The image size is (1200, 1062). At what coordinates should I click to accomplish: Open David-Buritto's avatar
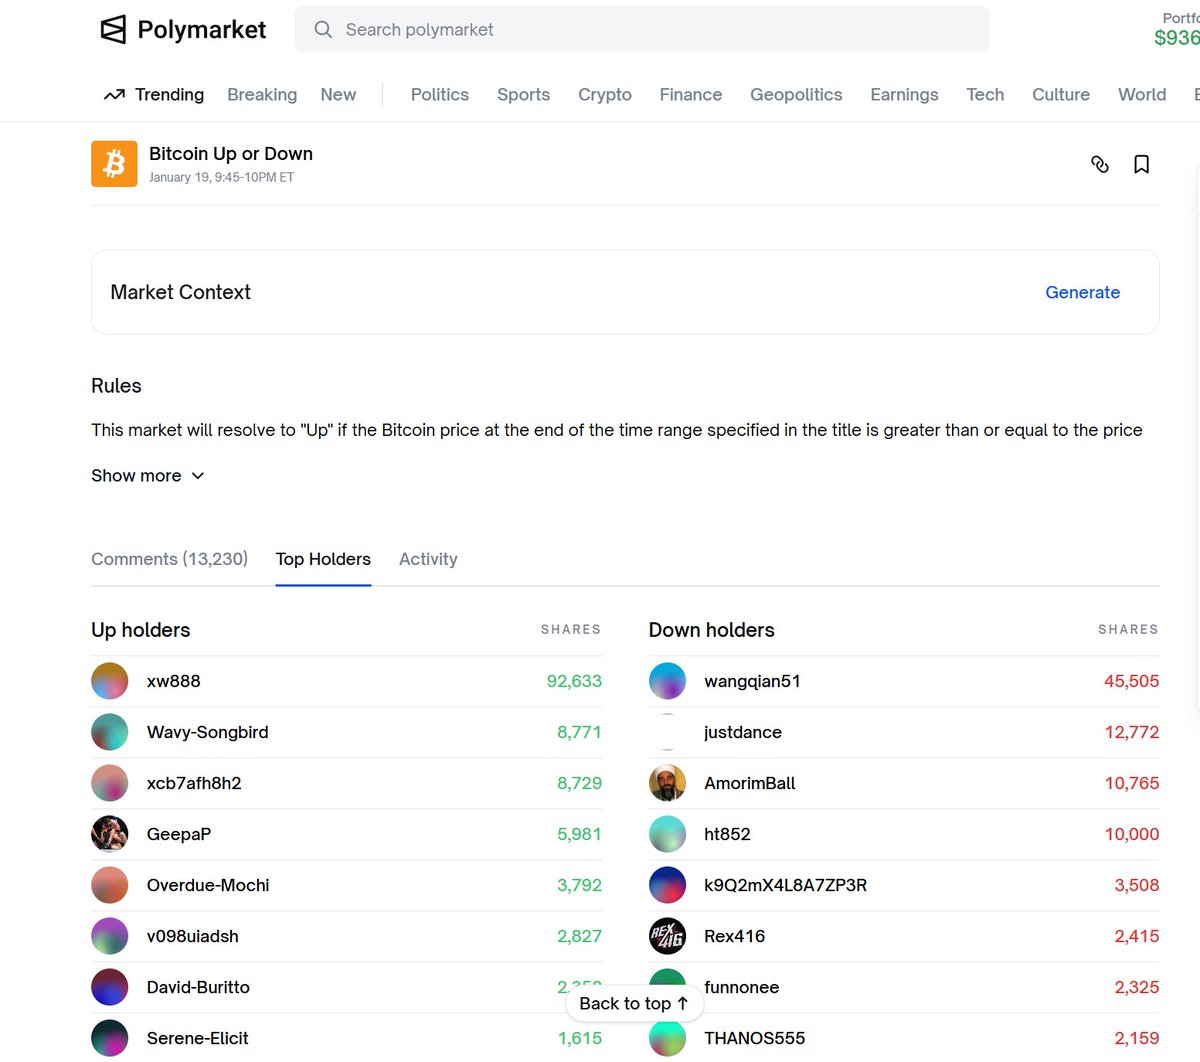pyautogui.click(x=110, y=987)
